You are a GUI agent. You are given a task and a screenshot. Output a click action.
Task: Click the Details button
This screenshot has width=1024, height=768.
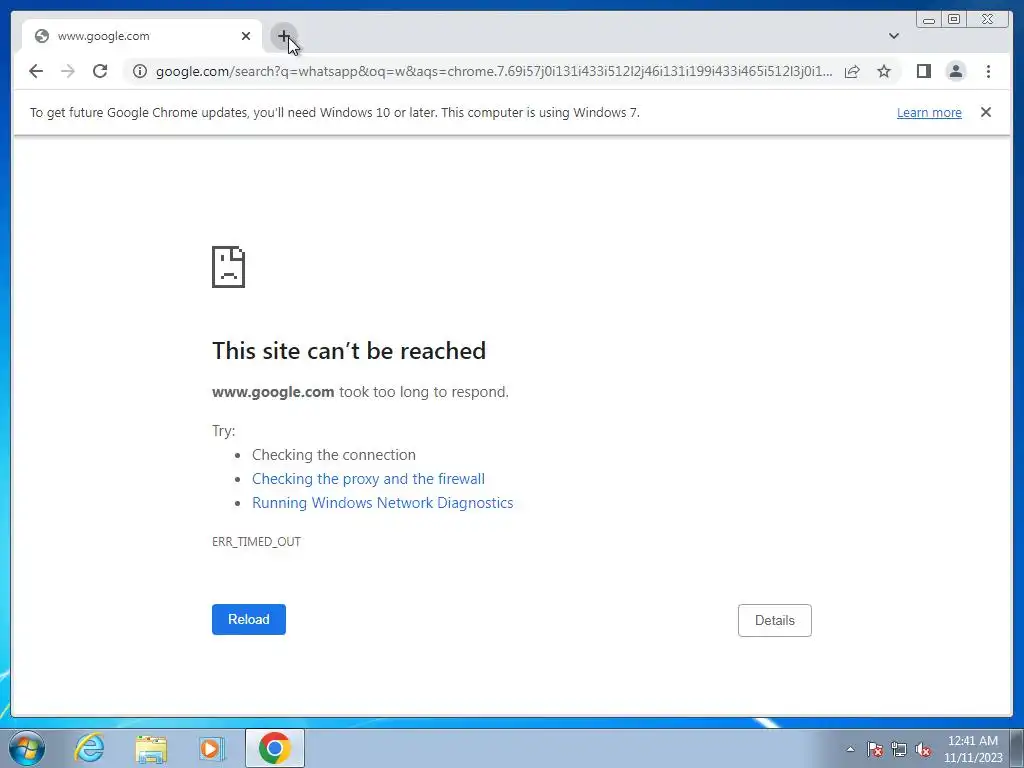tap(775, 620)
